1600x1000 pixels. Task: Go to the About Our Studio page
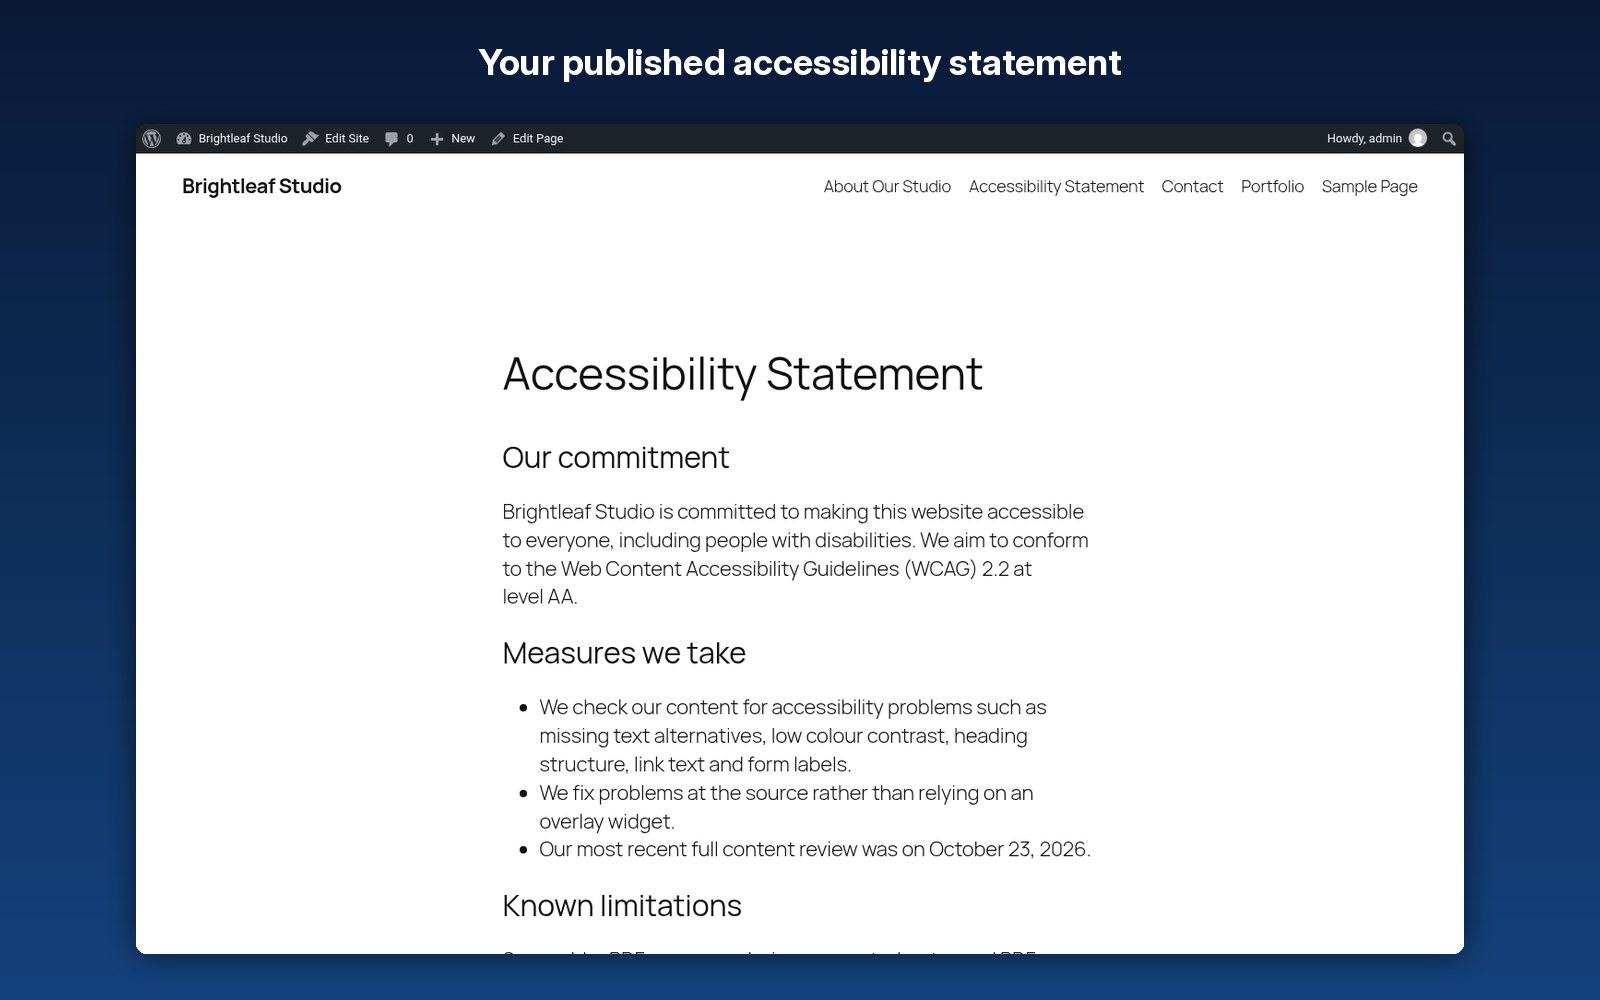tap(887, 186)
